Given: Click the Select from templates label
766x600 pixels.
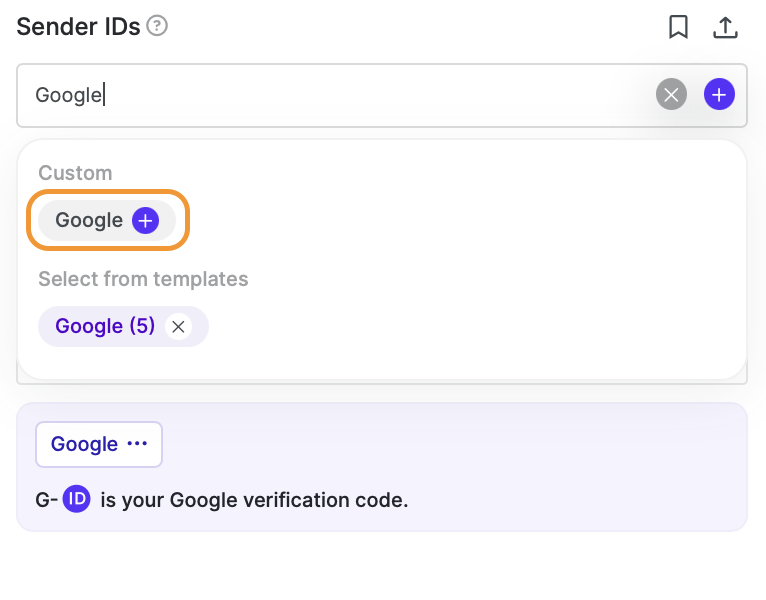Looking at the screenshot, I should click(143, 279).
